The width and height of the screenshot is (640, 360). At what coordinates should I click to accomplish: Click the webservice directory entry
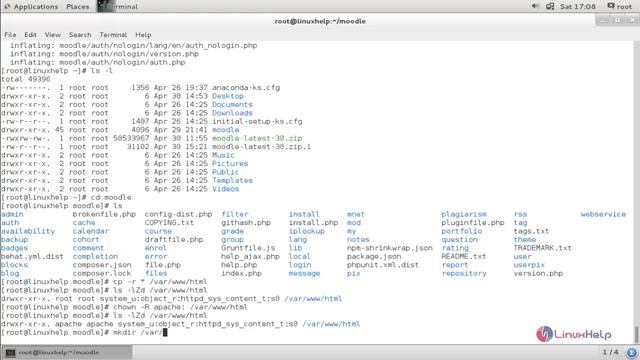click(603, 214)
